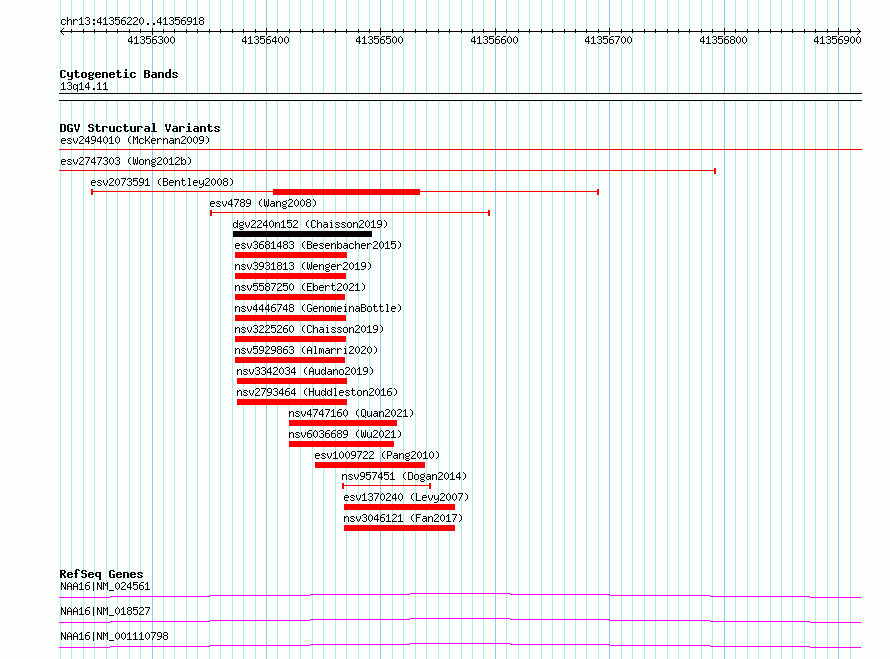Click the chr13:41356220..41356918 region label
The height and width of the screenshot is (659, 890).
[132, 21]
